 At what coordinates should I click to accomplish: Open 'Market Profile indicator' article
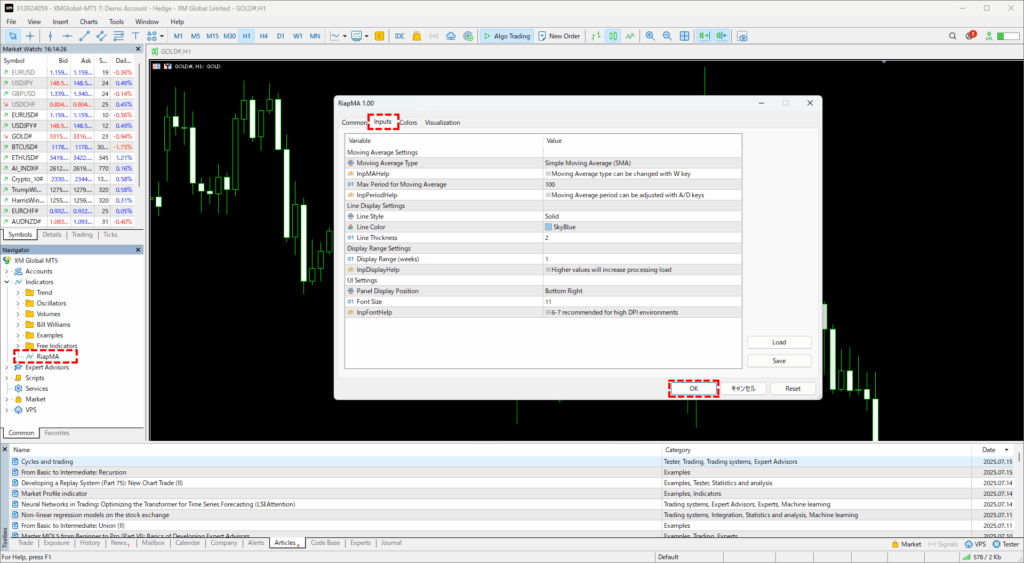click(54, 494)
